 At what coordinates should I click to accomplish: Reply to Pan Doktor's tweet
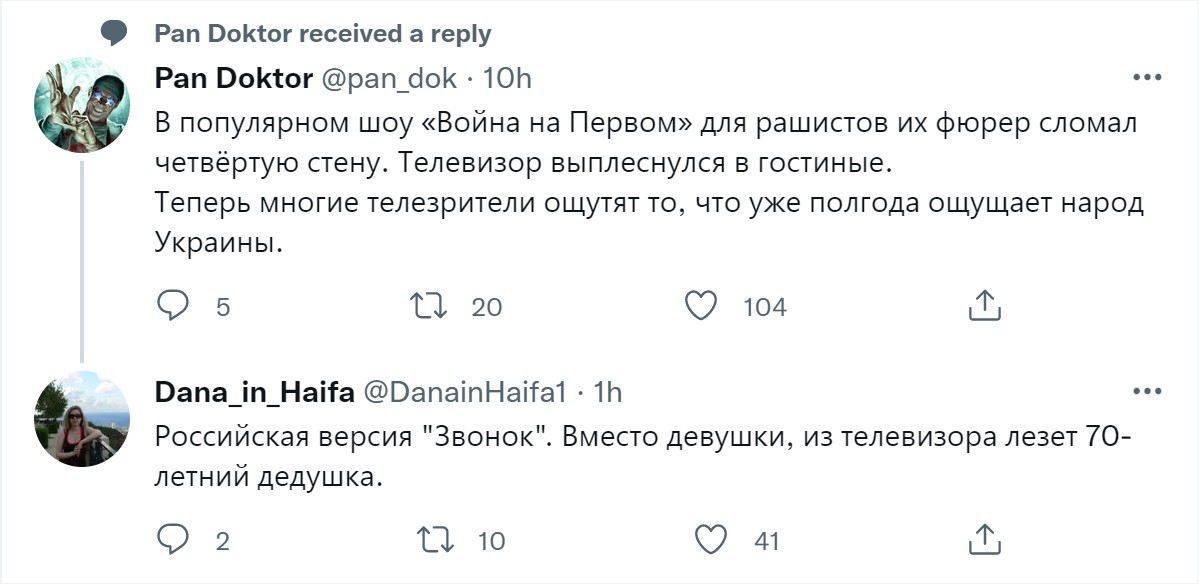(x=173, y=306)
